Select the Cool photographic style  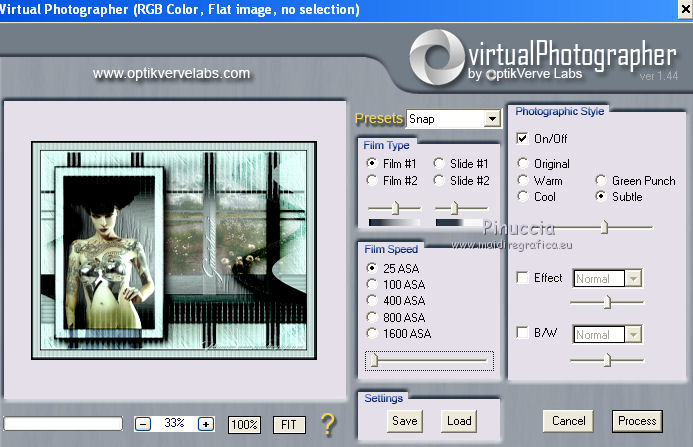click(523, 196)
